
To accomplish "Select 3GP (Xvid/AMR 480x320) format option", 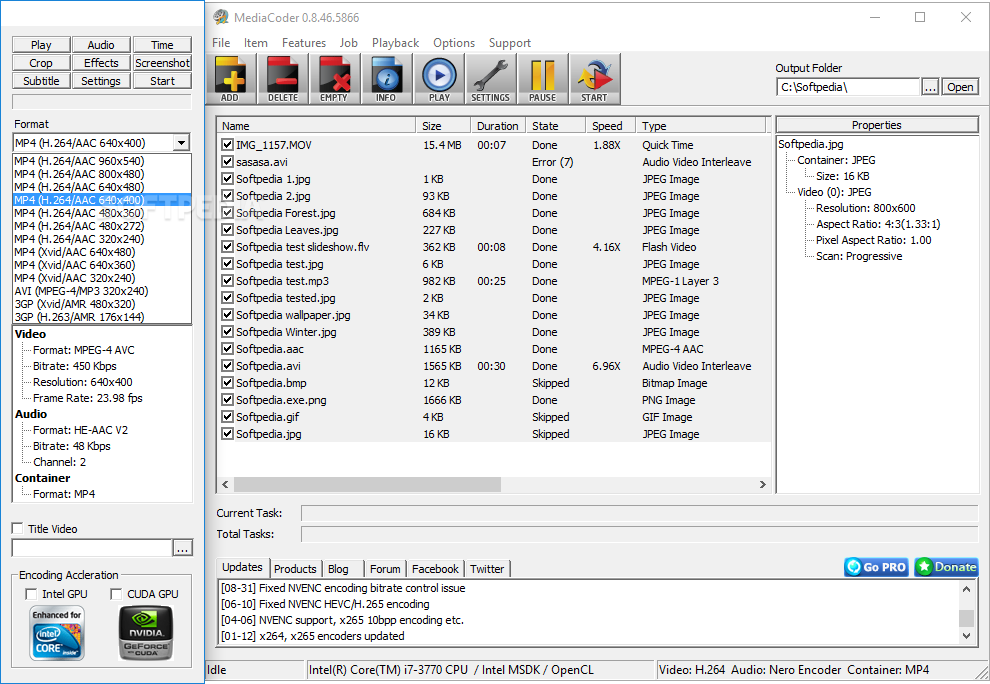I will tap(102, 304).
